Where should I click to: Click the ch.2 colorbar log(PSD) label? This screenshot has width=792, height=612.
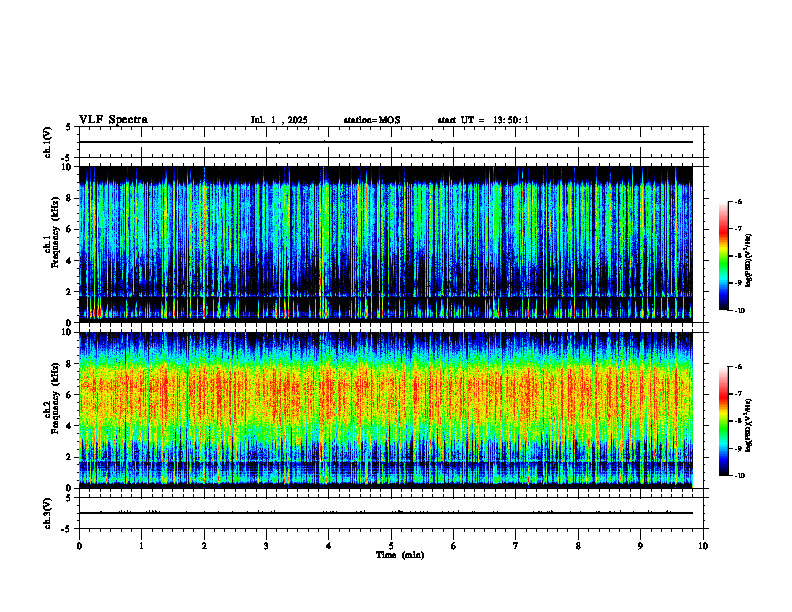tap(749, 425)
